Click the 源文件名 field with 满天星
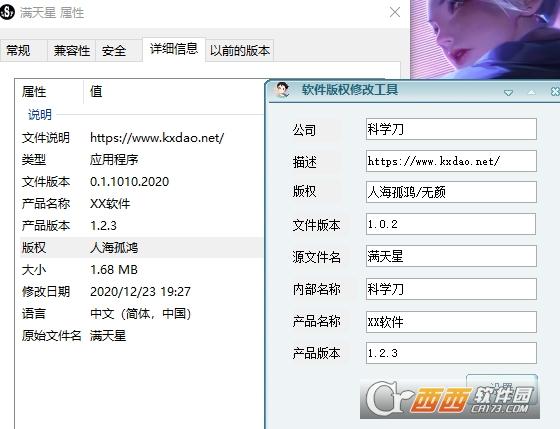This screenshot has height=429, width=560. coord(451,256)
